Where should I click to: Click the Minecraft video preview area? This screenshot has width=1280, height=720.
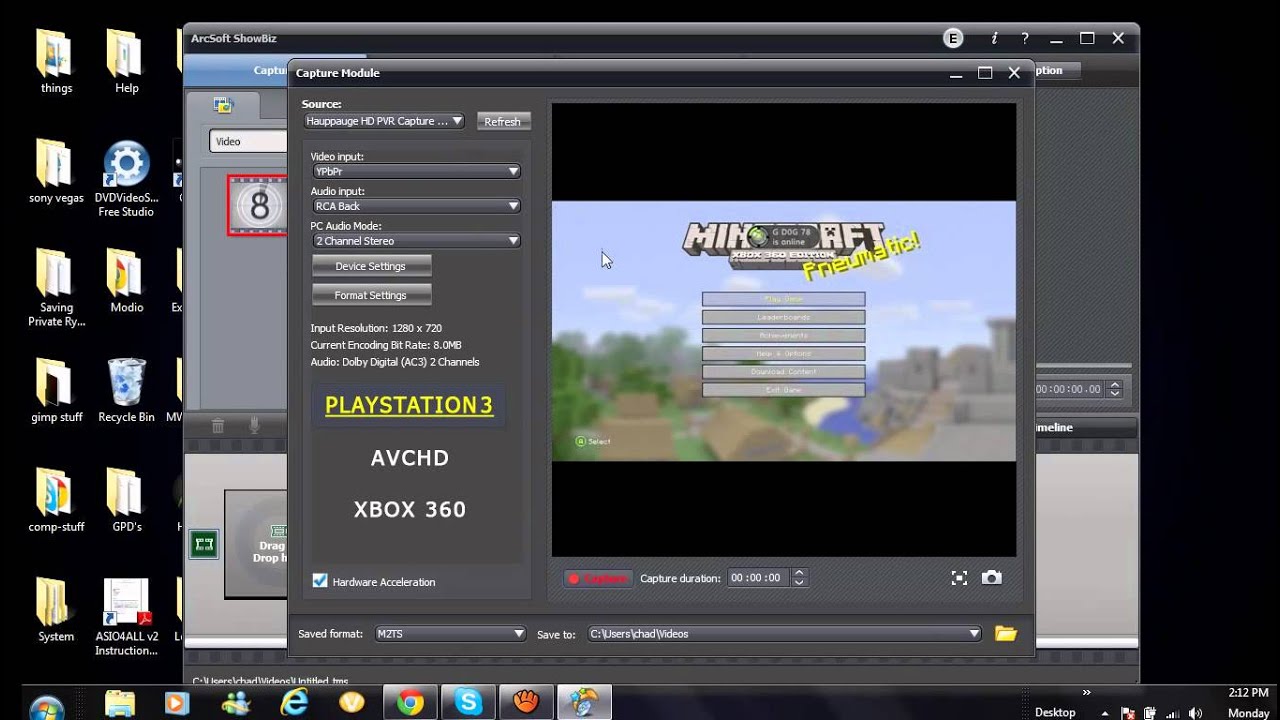click(x=784, y=331)
